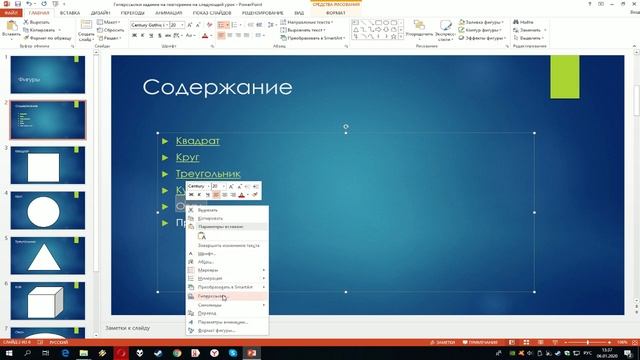
Task: Click the mini toolbar format painter icon
Action: (255, 195)
